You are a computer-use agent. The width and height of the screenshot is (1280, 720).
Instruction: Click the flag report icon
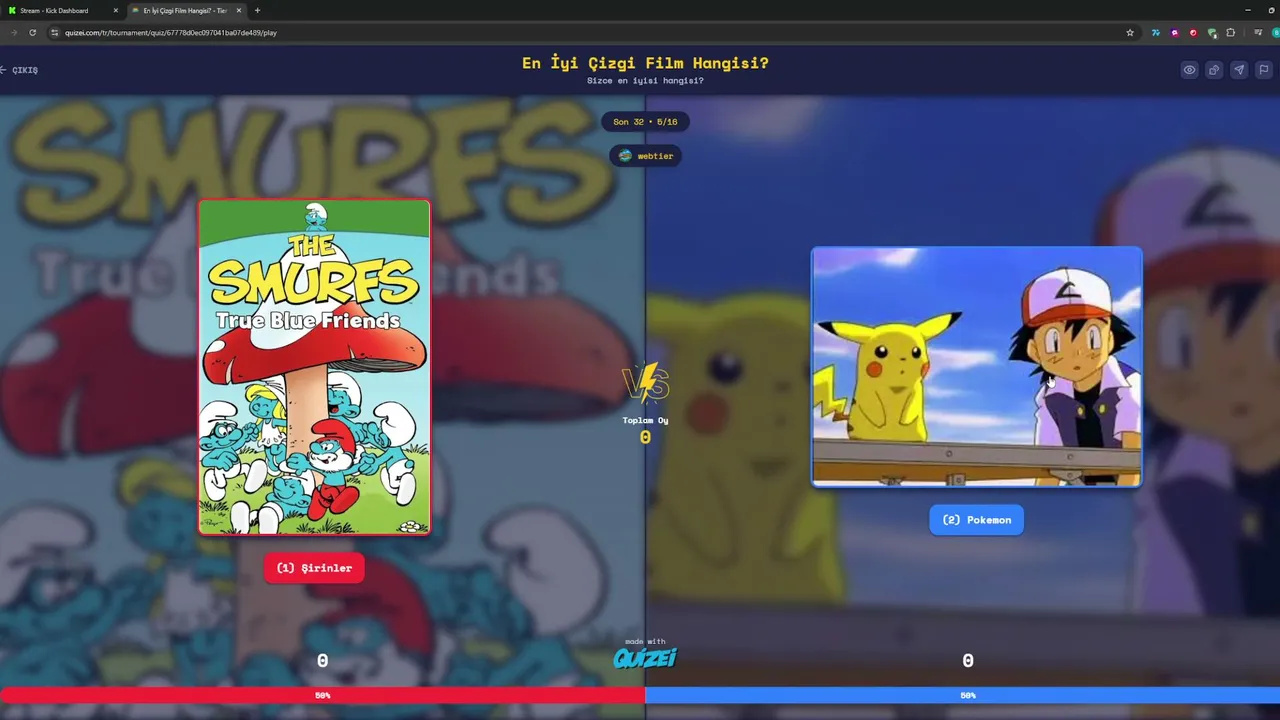pyautogui.click(x=1264, y=70)
